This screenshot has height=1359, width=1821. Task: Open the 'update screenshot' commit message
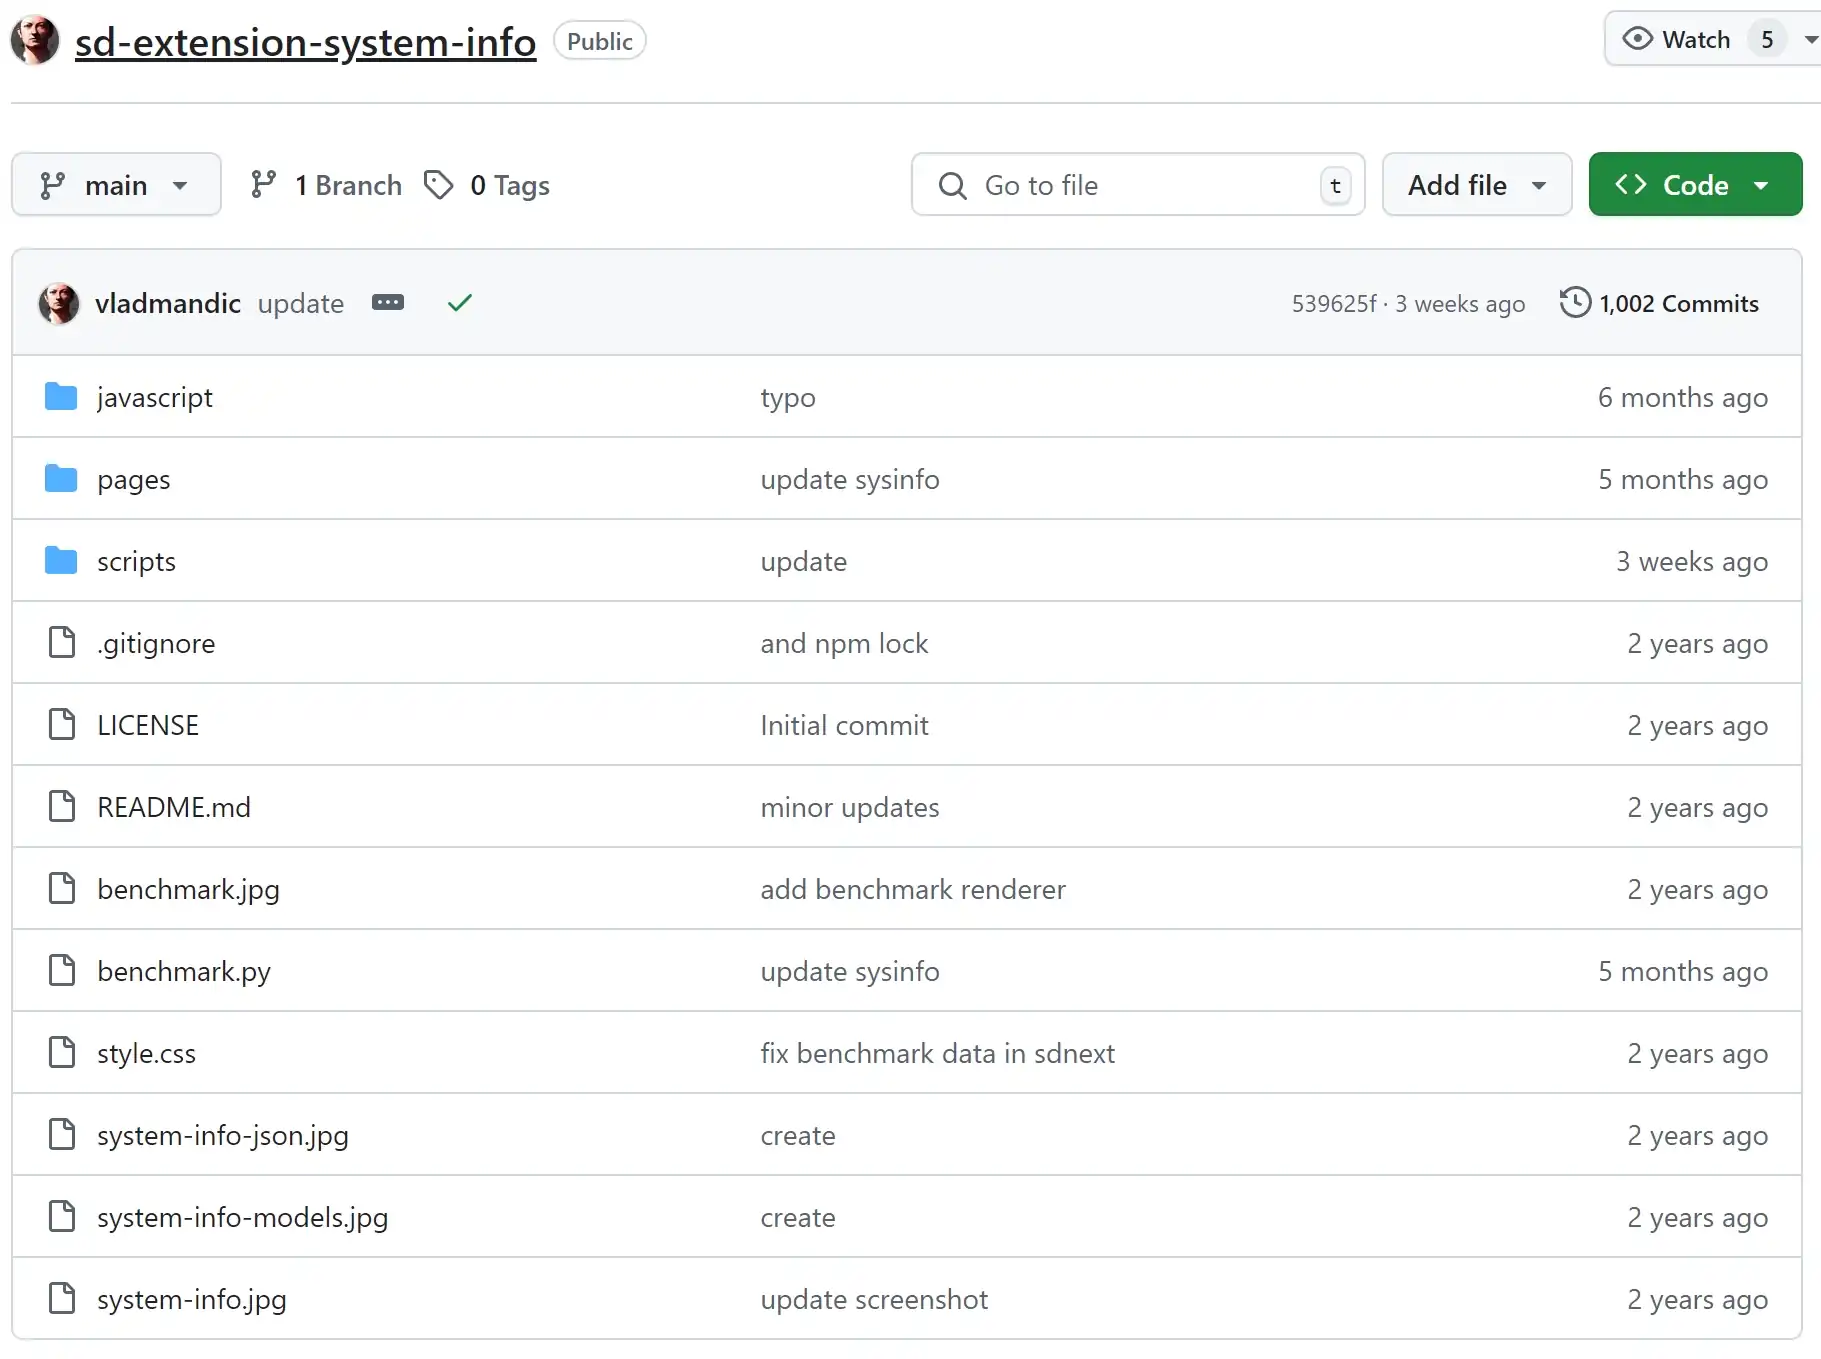click(874, 1299)
